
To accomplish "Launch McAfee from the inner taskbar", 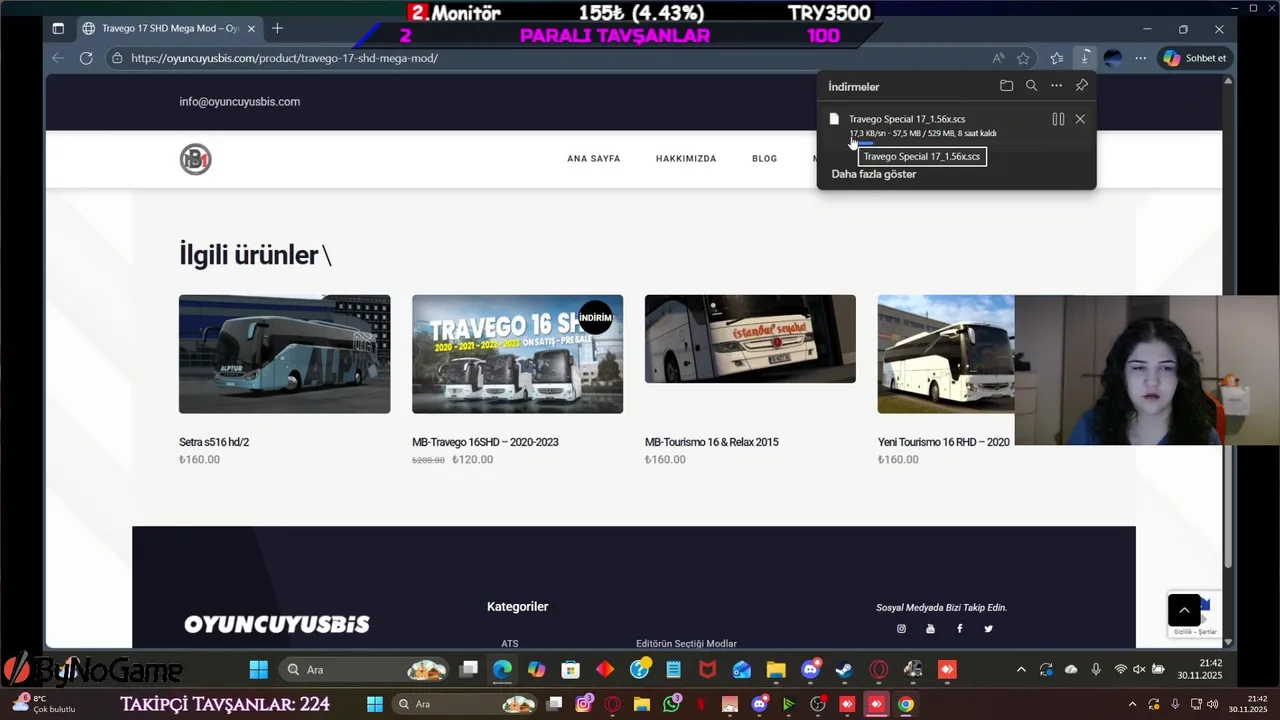I will [x=707, y=669].
